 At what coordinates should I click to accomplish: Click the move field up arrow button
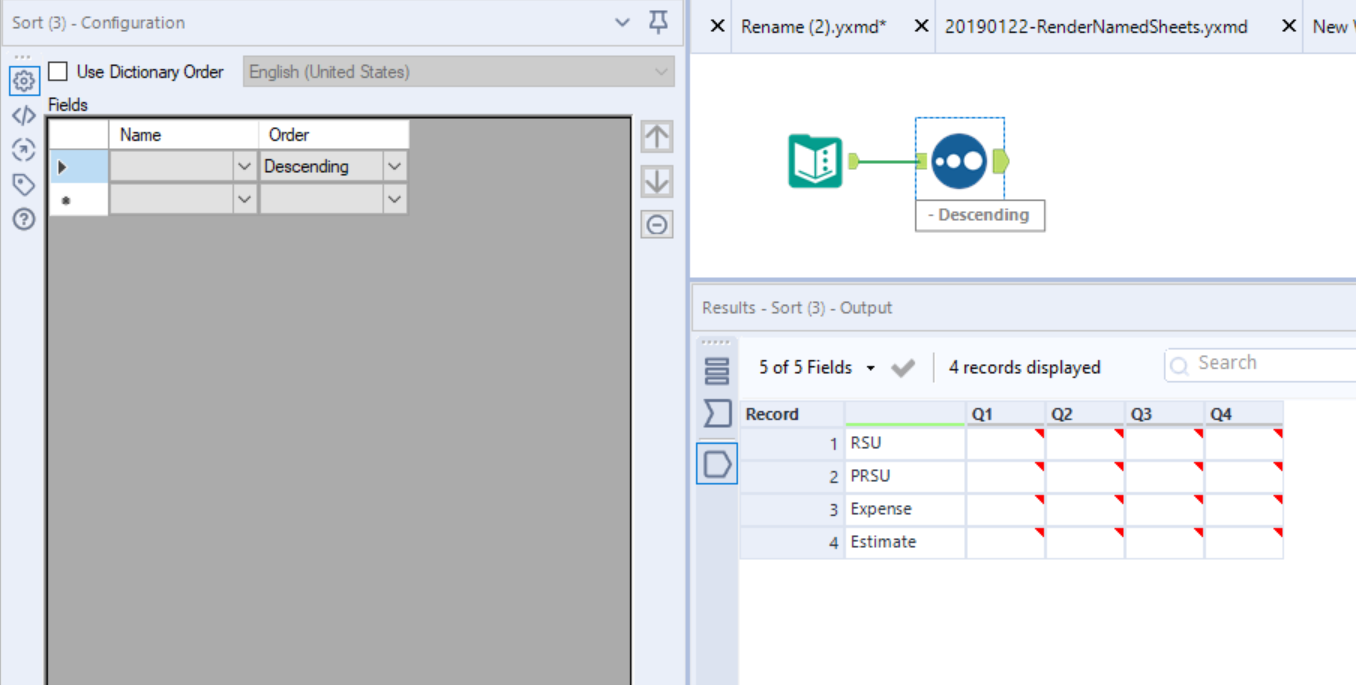pyautogui.click(x=656, y=137)
